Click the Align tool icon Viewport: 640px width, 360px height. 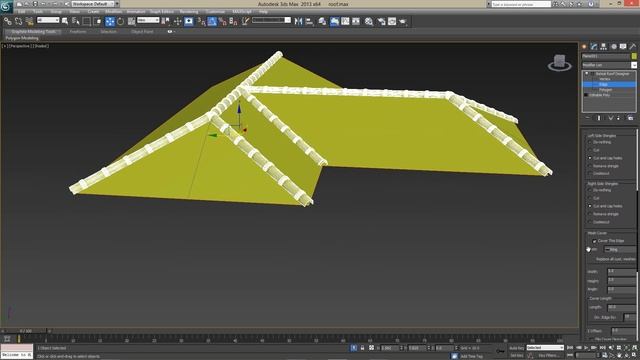309,21
